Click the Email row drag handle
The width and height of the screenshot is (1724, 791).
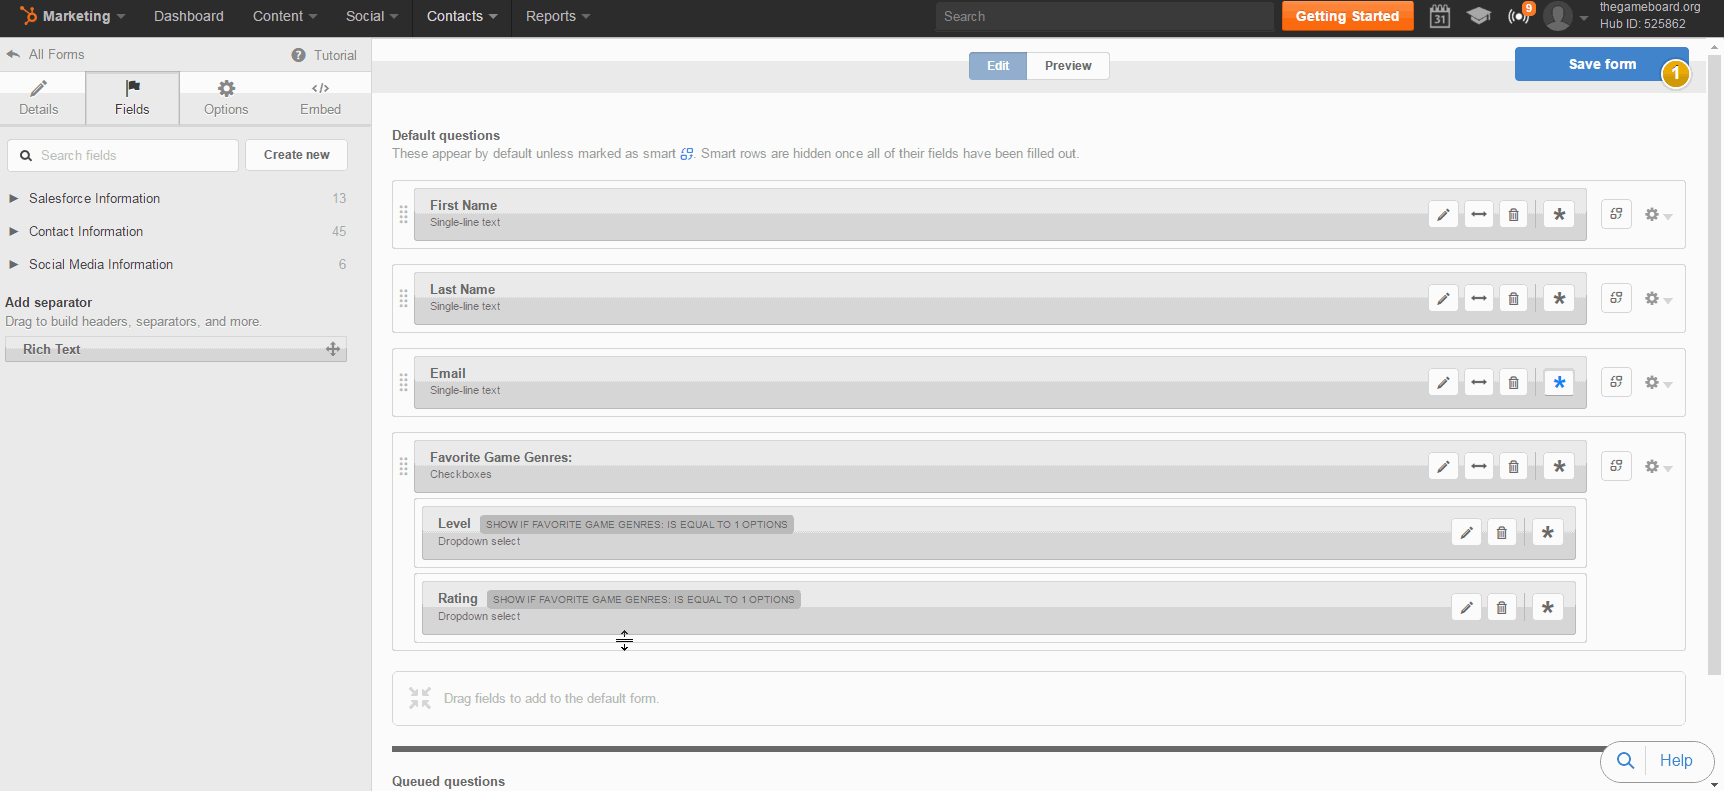(404, 383)
